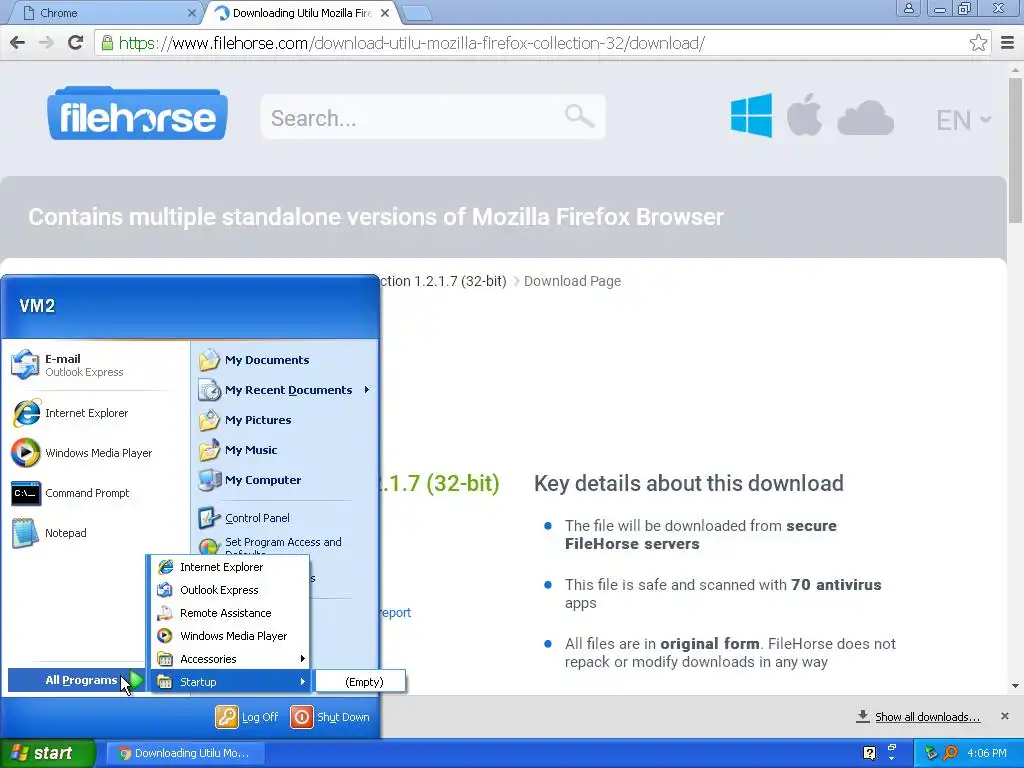Click the (Empty) Startup entry

click(360, 682)
